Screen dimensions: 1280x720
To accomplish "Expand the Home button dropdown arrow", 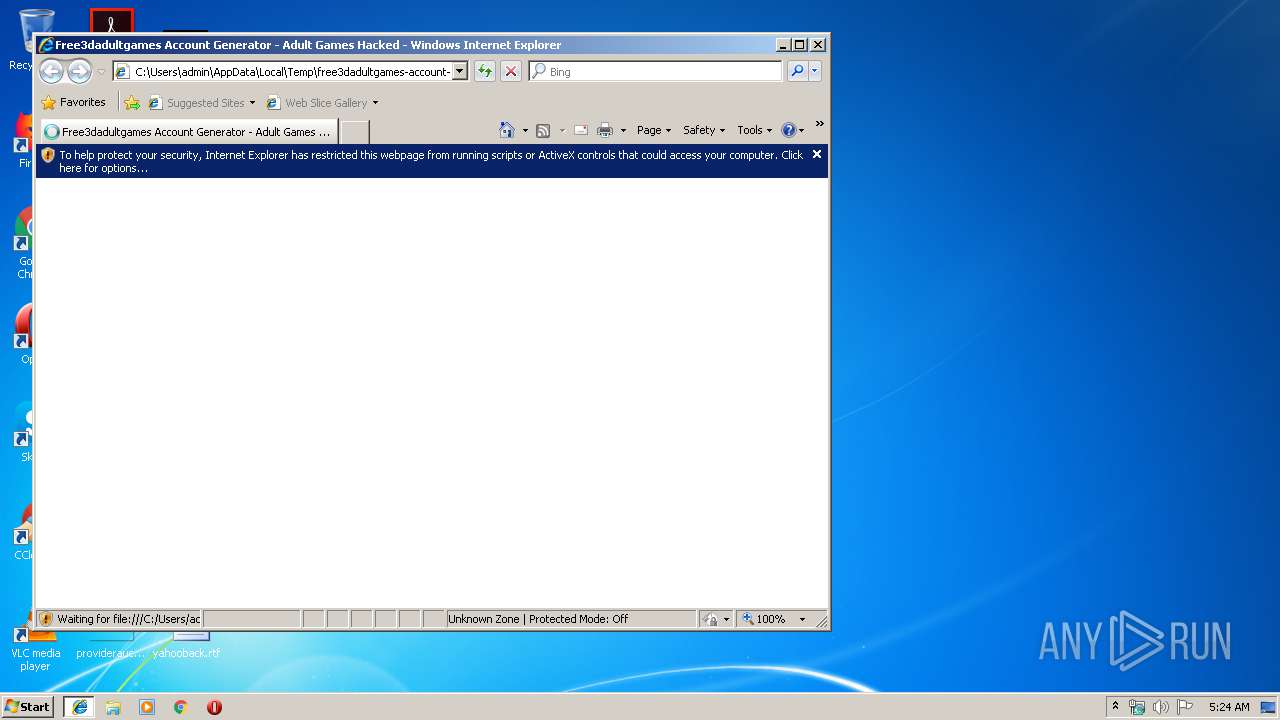I will [x=525, y=130].
